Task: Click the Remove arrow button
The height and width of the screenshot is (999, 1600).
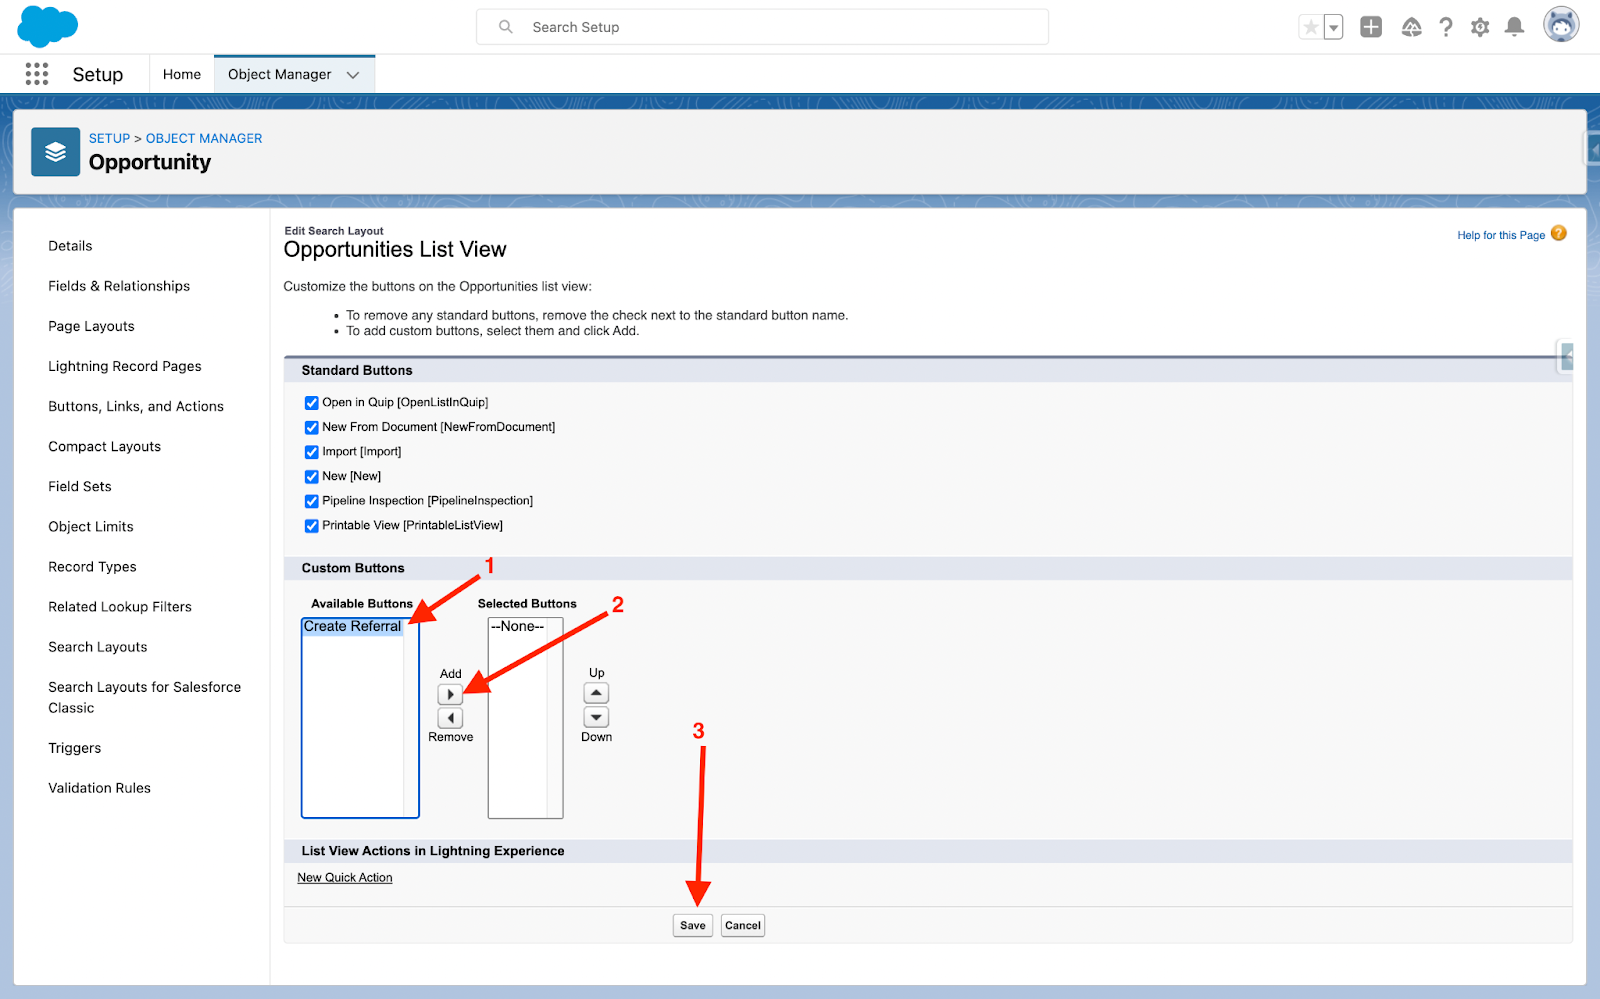Action: coord(450,718)
